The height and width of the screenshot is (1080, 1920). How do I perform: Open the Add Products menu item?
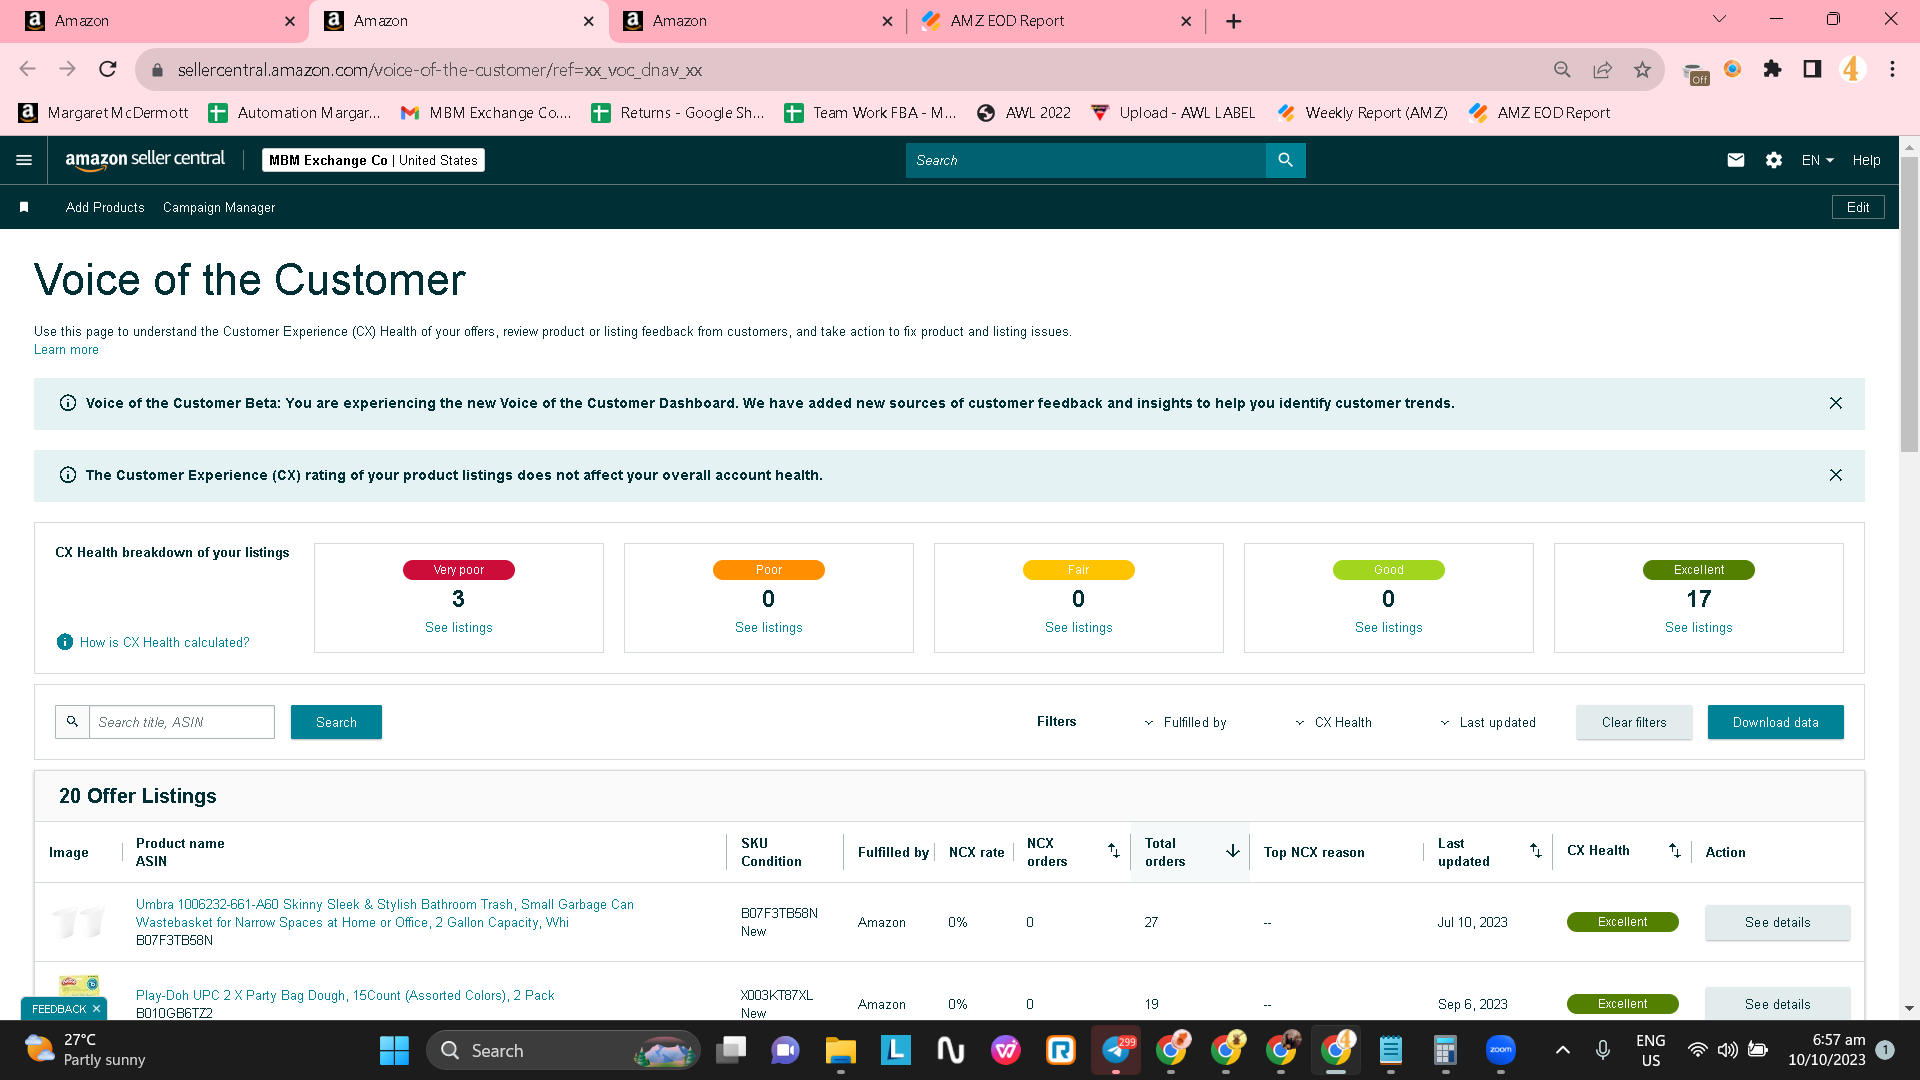105,207
